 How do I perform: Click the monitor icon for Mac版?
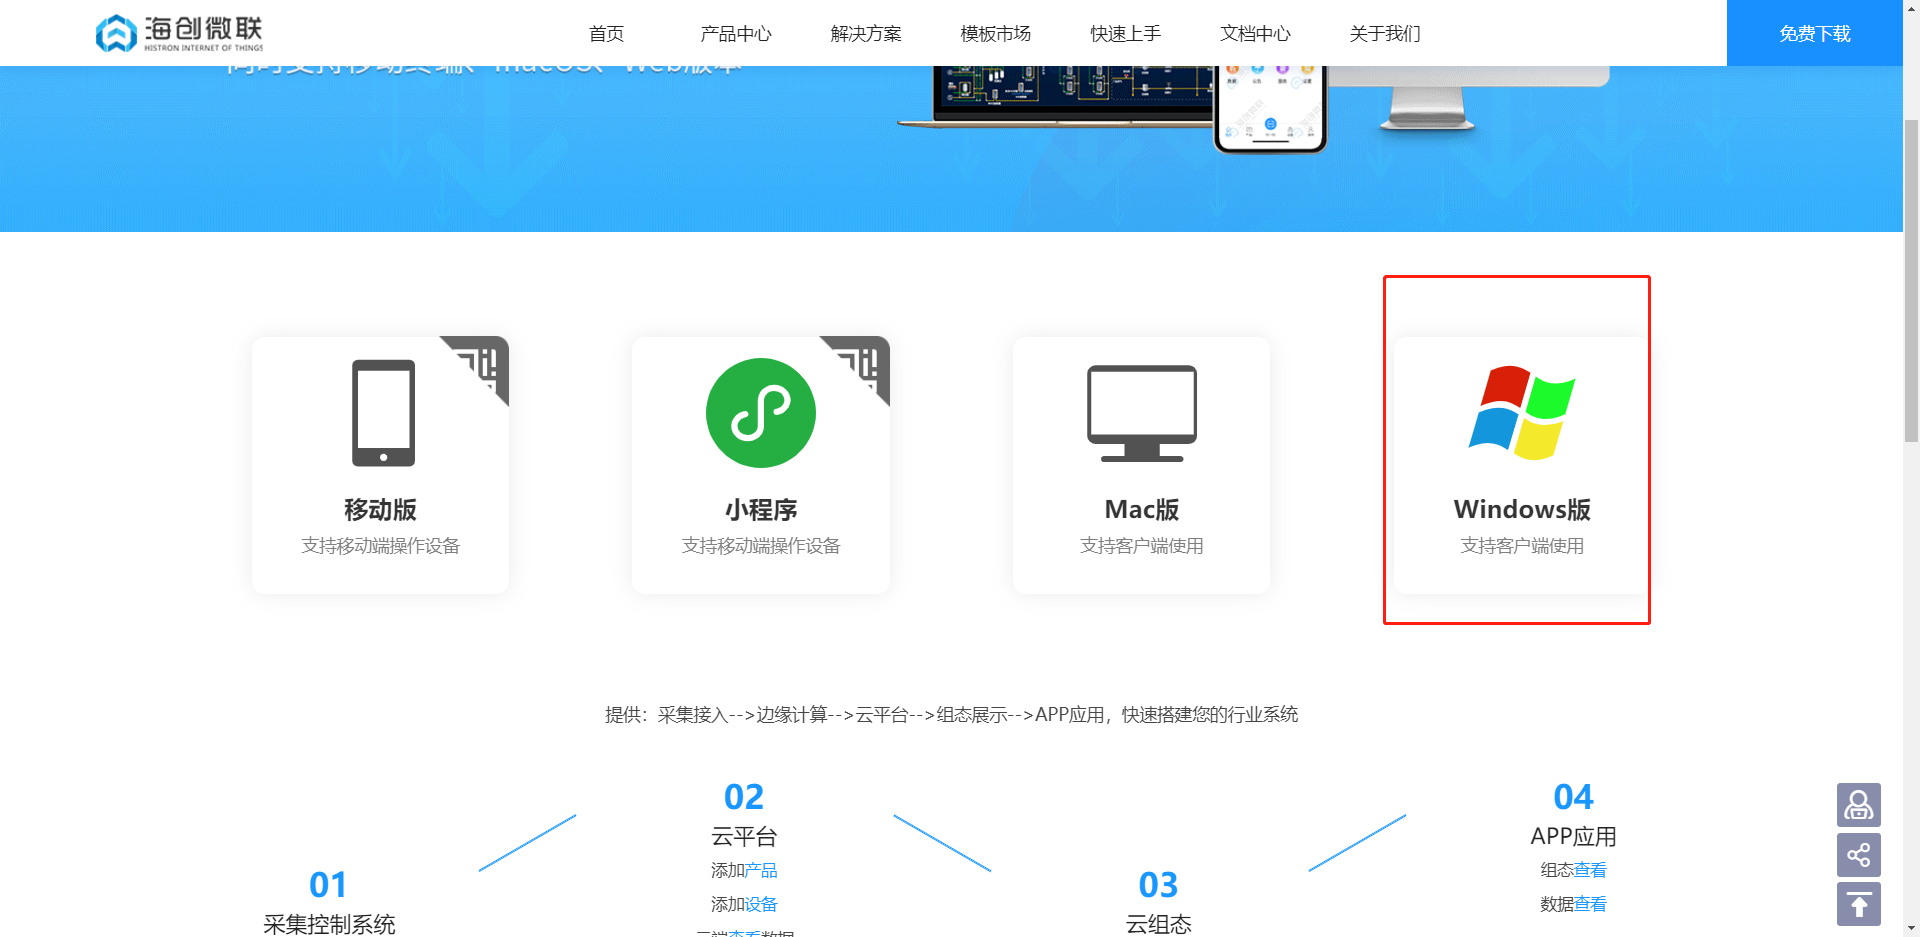click(1142, 413)
